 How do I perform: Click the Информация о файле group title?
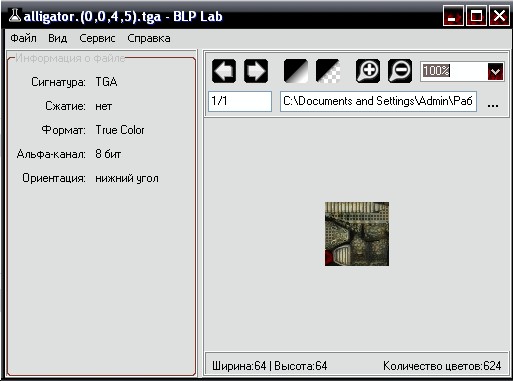[70, 58]
